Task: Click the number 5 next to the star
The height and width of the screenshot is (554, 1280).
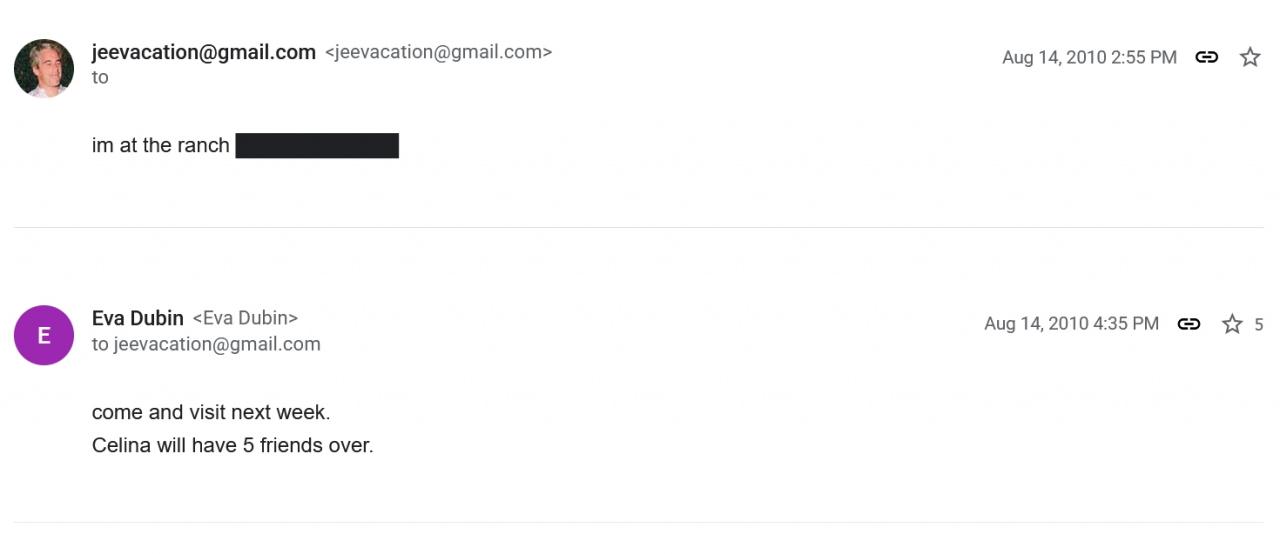Action: tap(1259, 324)
